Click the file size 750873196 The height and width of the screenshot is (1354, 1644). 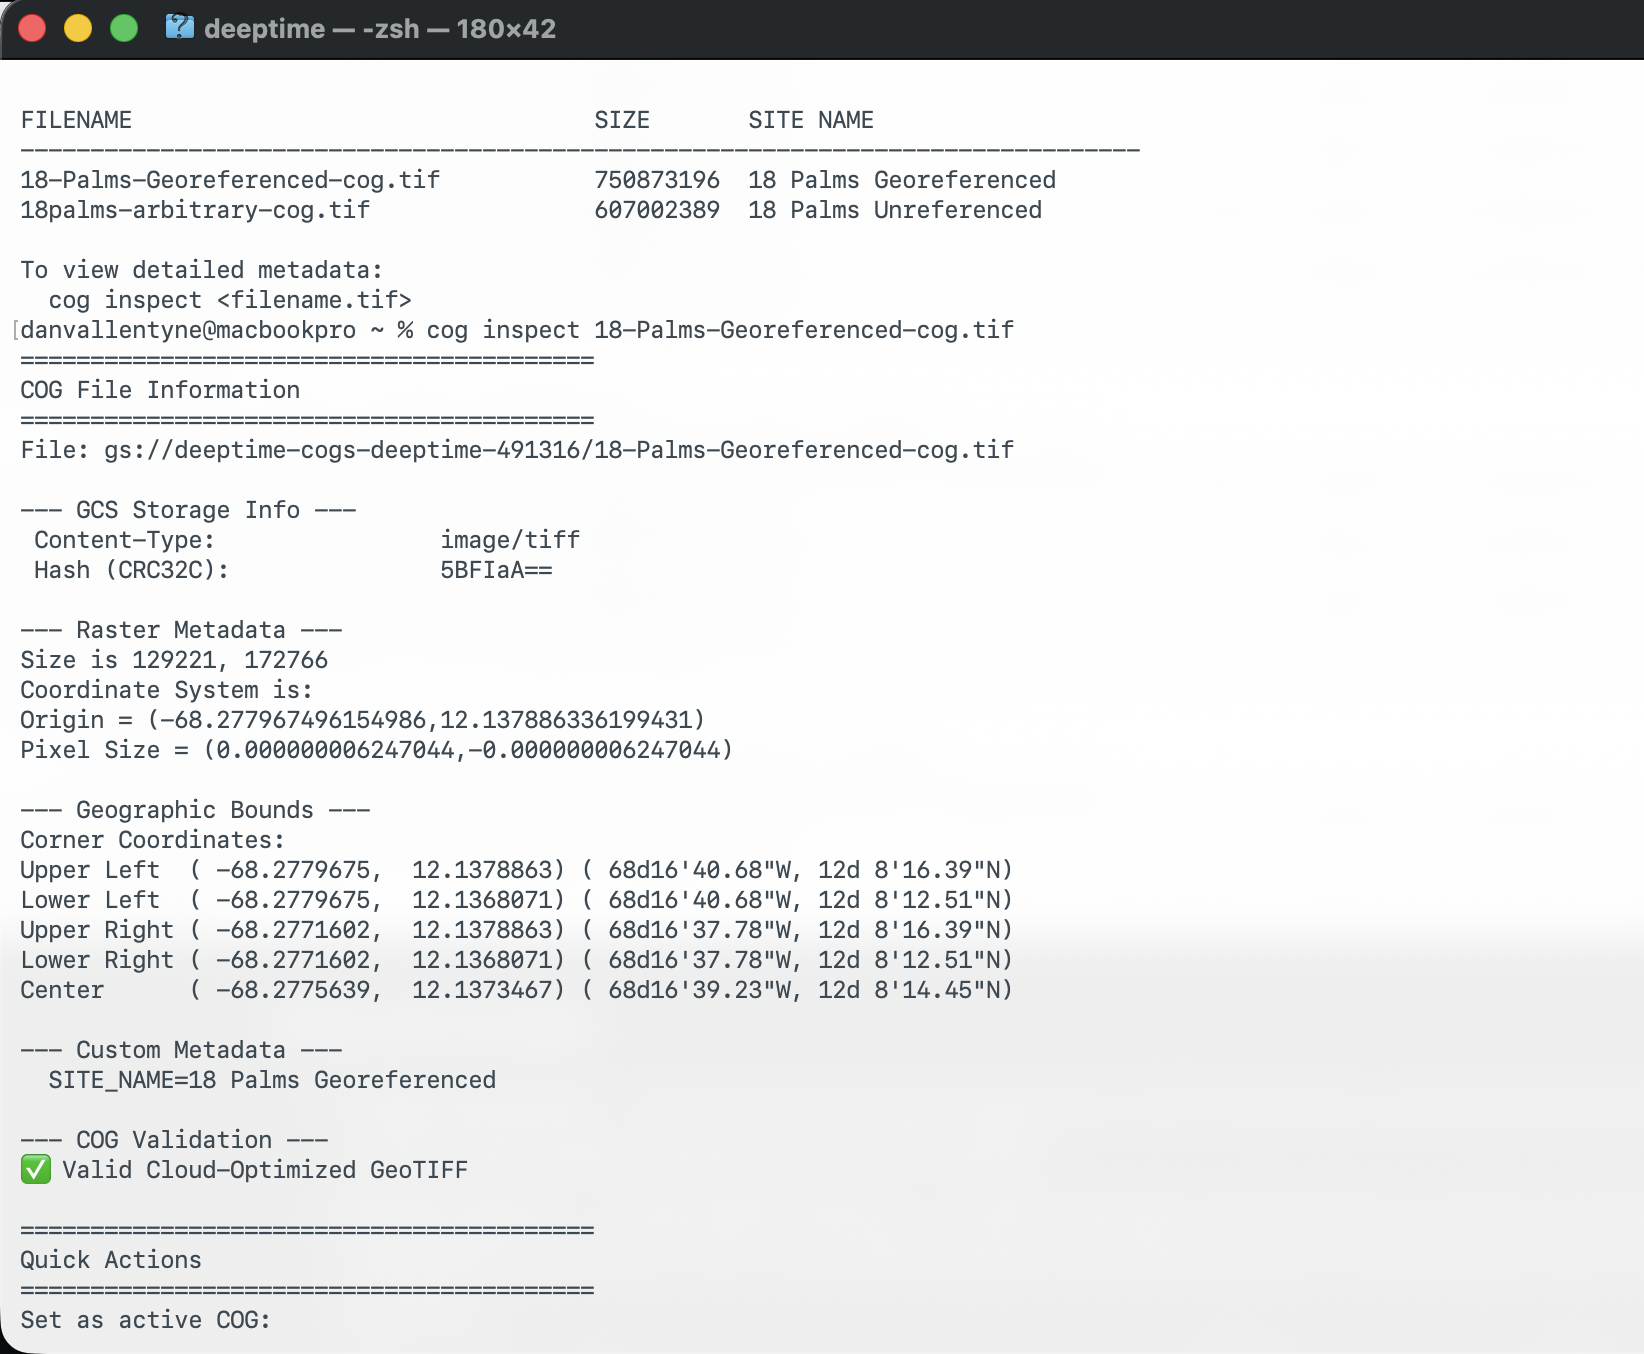pos(656,180)
